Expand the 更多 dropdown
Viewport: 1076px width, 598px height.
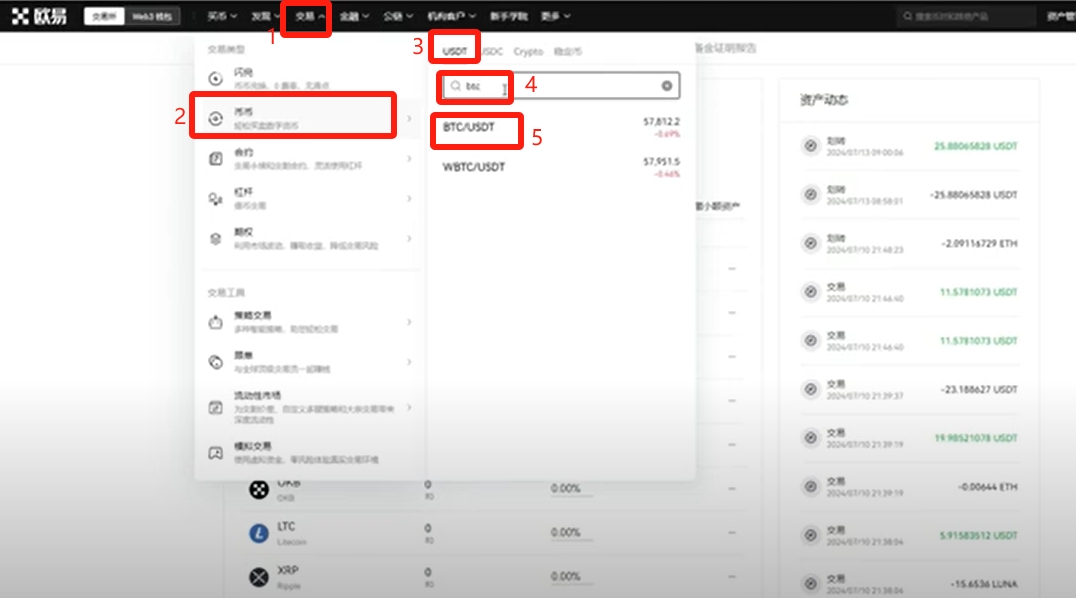[549, 15]
